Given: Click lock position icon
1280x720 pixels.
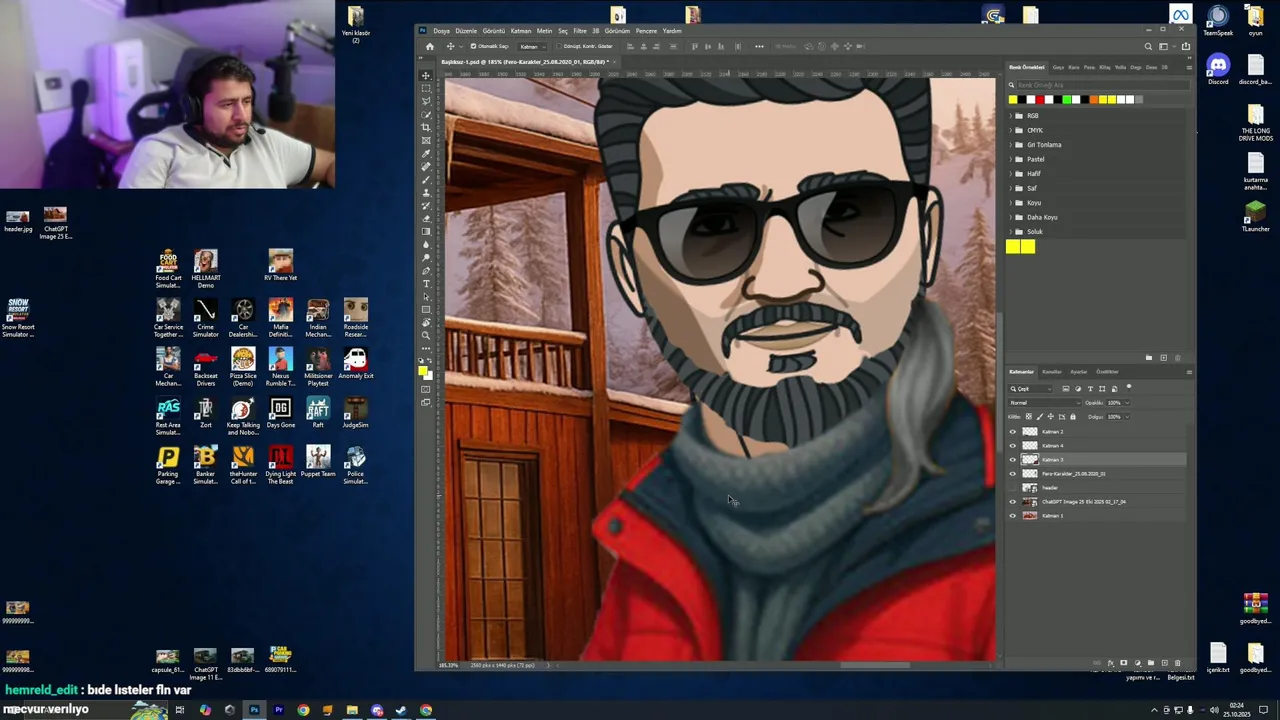Looking at the screenshot, I should coord(1051,417).
